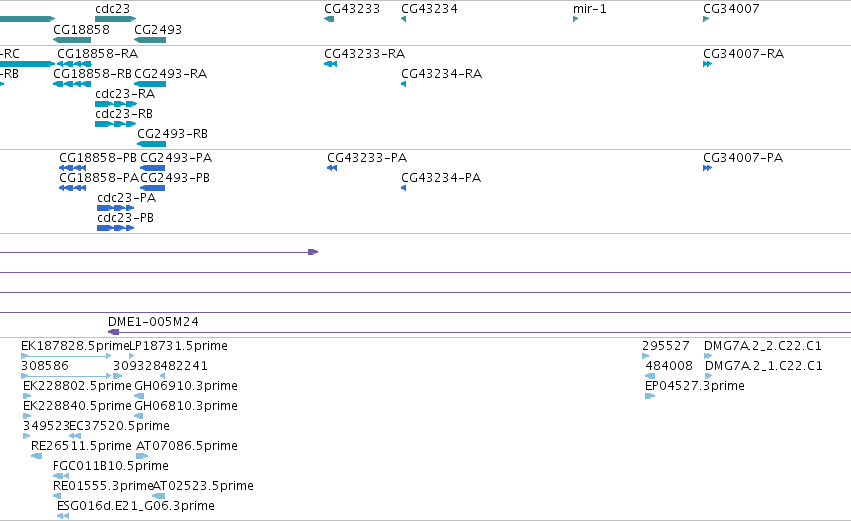
Task: Select the CG18858 gene label
Action: pyautogui.click(x=81, y=30)
